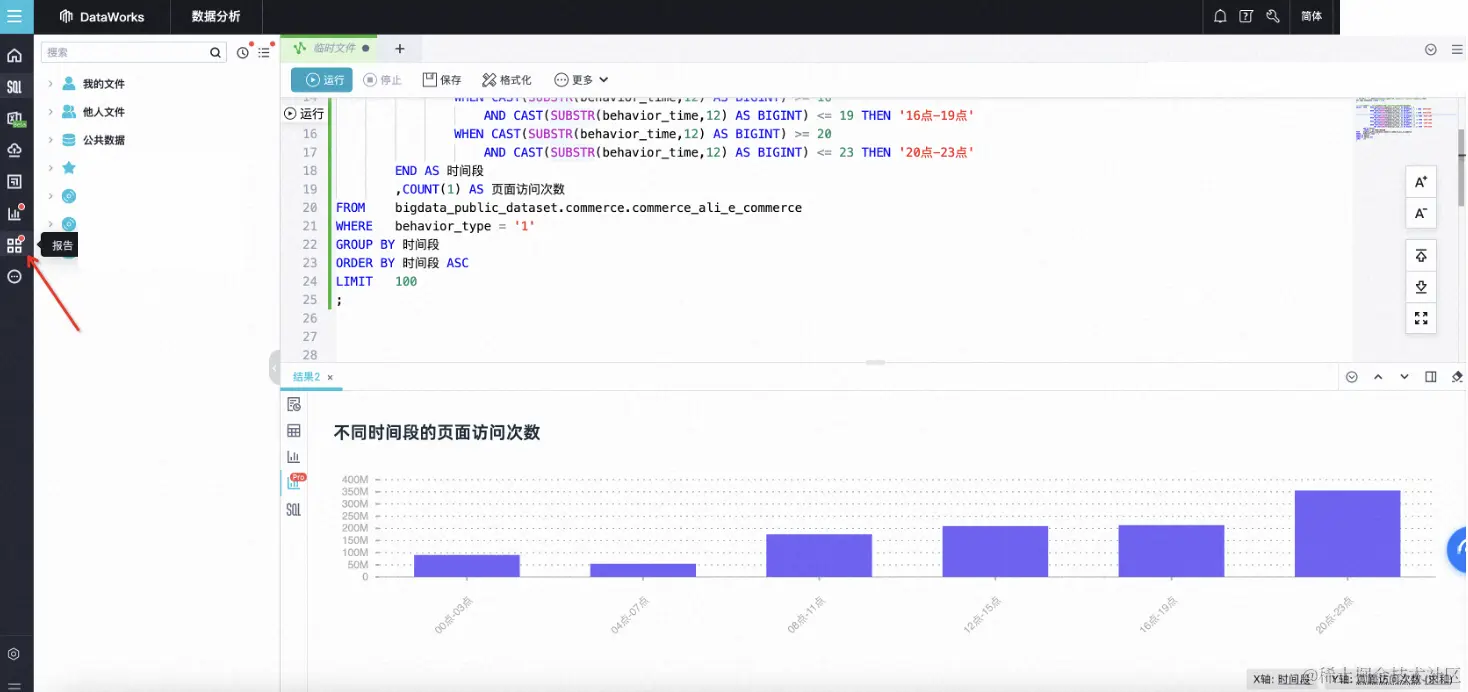Viewport: 1468px width, 692px height.
Task: Go to the Home icon in sidebar
Action: pos(15,55)
